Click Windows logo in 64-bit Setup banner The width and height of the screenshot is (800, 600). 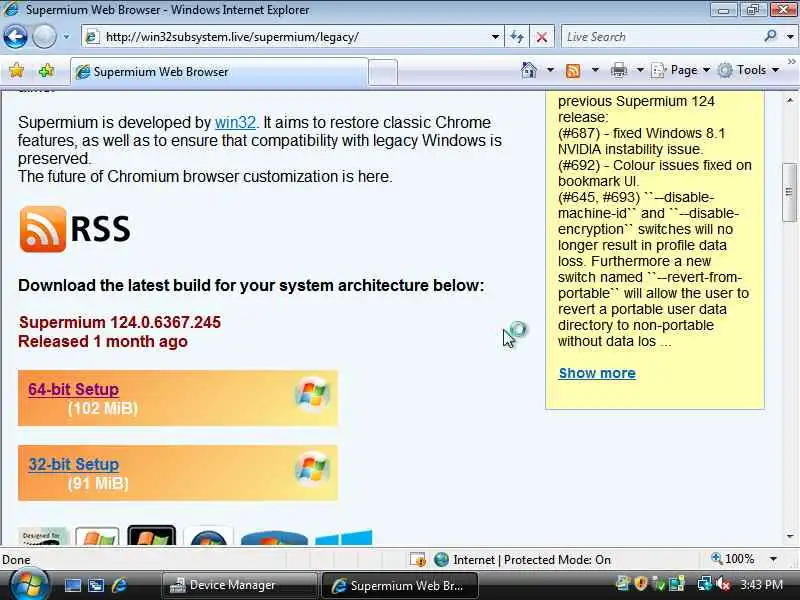[x=312, y=394]
